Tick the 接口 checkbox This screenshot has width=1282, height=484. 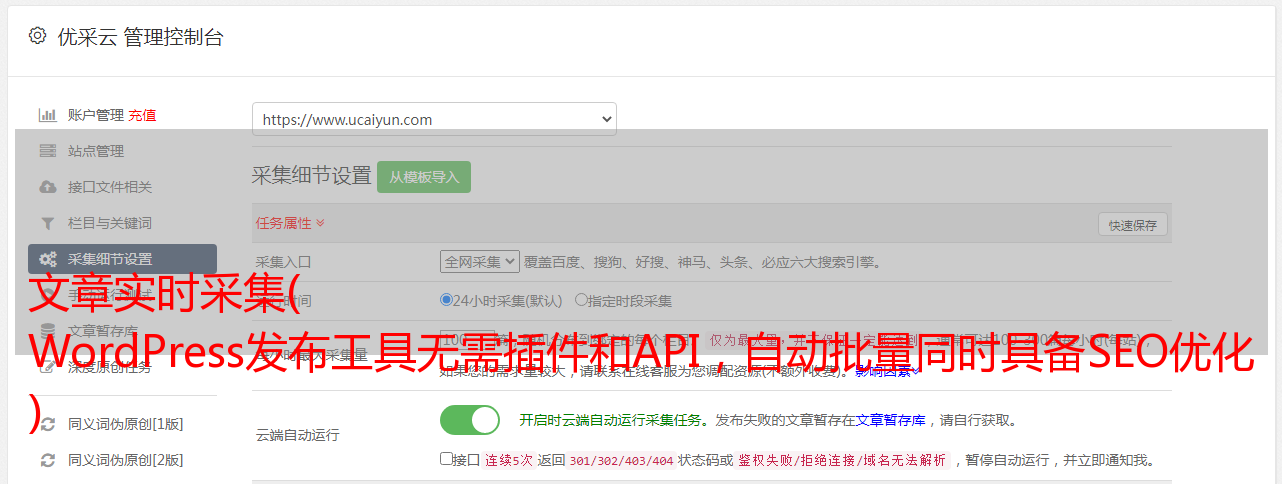point(446,459)
